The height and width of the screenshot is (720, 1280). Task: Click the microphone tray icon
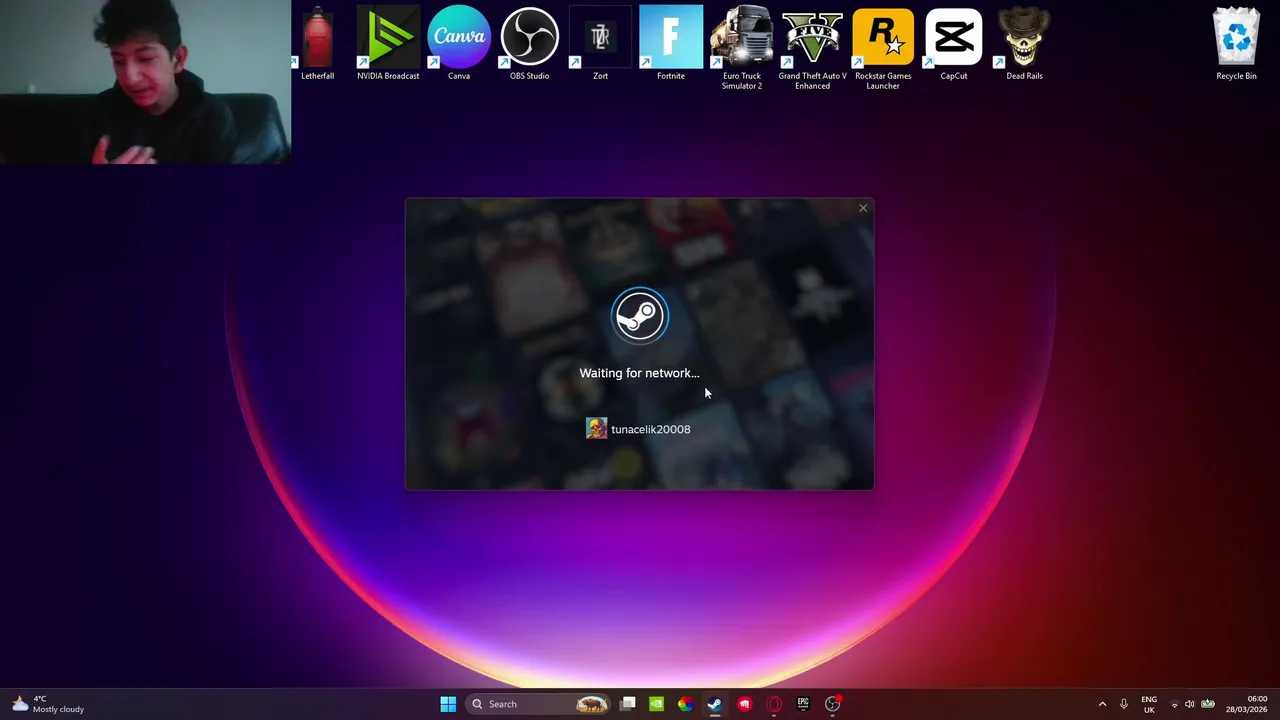click(1124, 704)
